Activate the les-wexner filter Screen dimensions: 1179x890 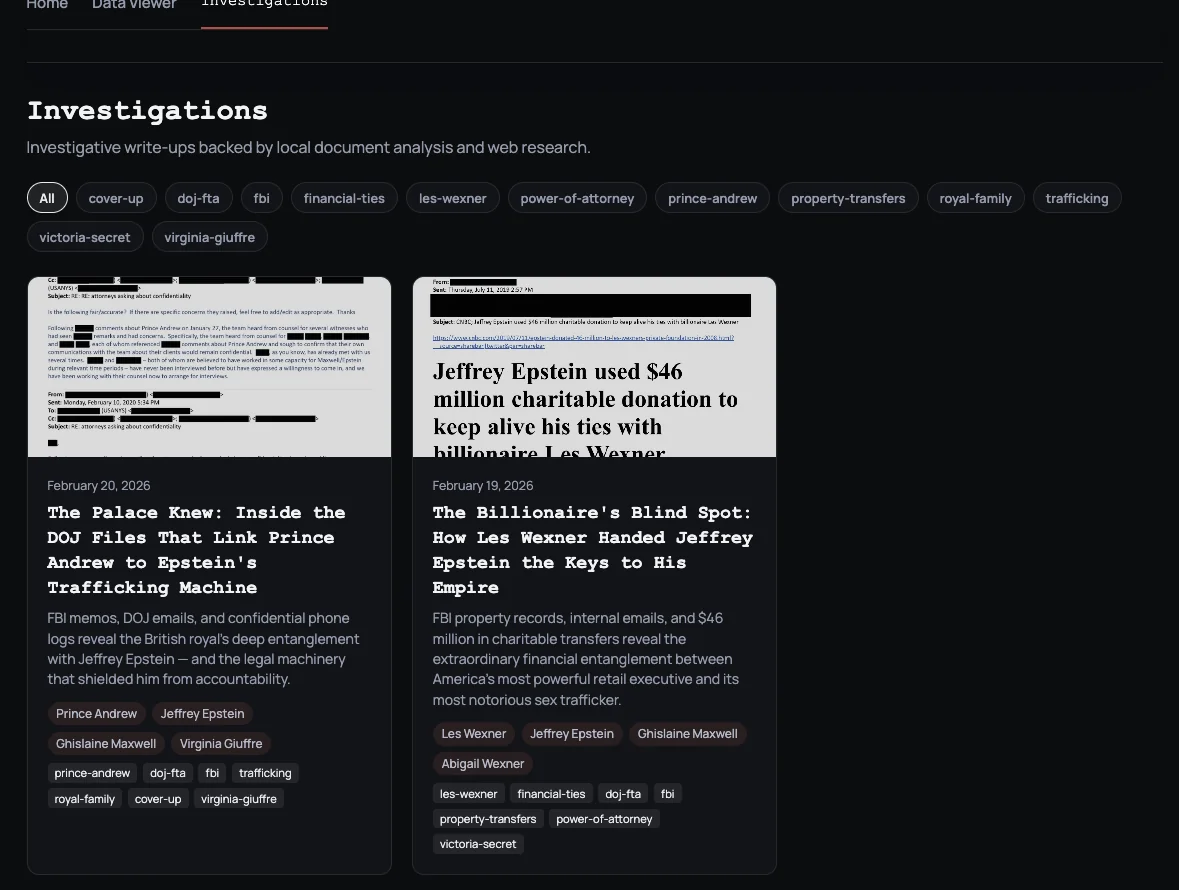tap(452, 197)
